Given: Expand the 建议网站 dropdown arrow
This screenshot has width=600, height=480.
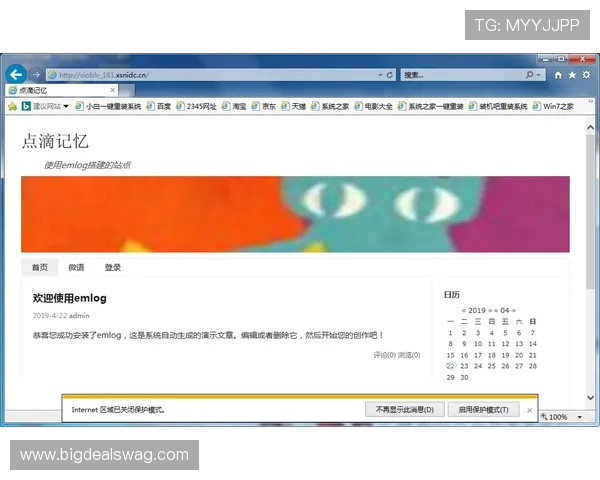Looking at the screenshot, I should point(66,106).
